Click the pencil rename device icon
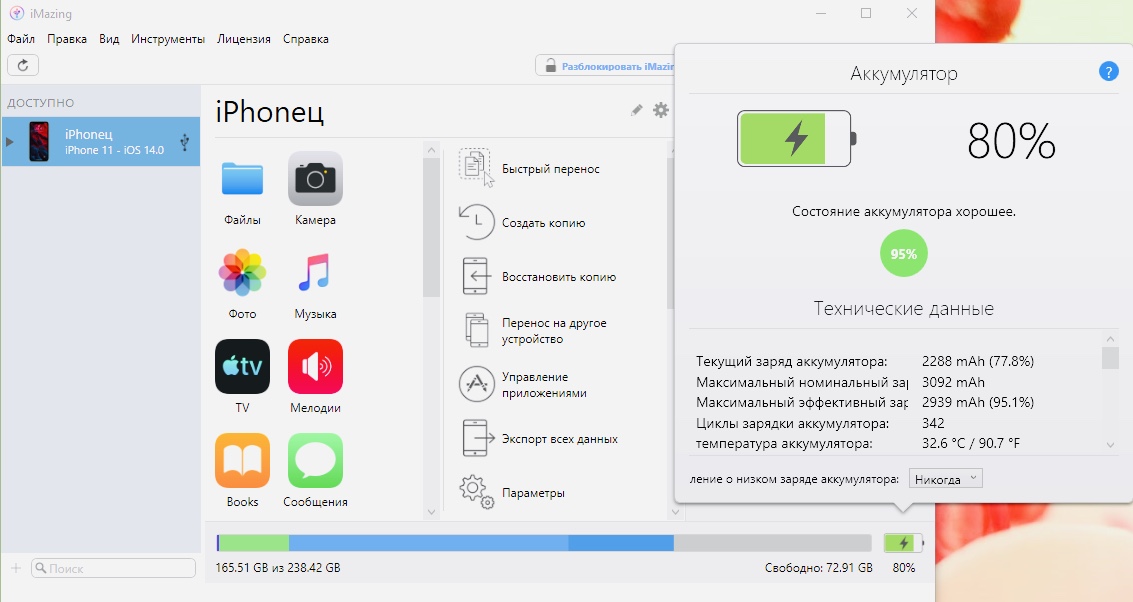Screen dimensions: 1133x602 [x=636, y=110]
